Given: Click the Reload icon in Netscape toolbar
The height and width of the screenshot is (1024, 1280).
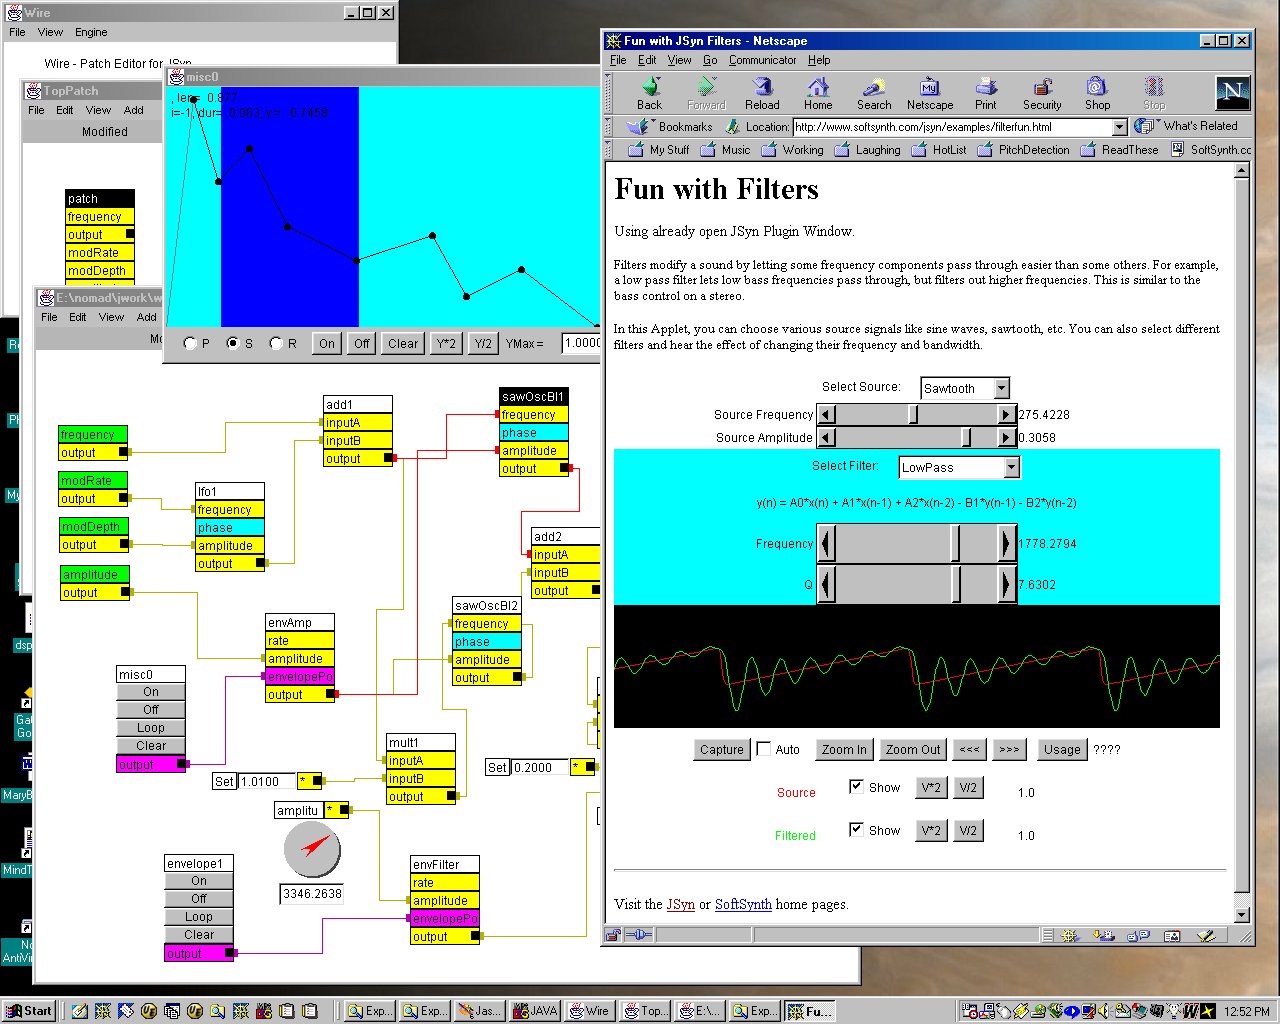Looking at the screenshot, I should pyautogui.click(x=762, y=88).
